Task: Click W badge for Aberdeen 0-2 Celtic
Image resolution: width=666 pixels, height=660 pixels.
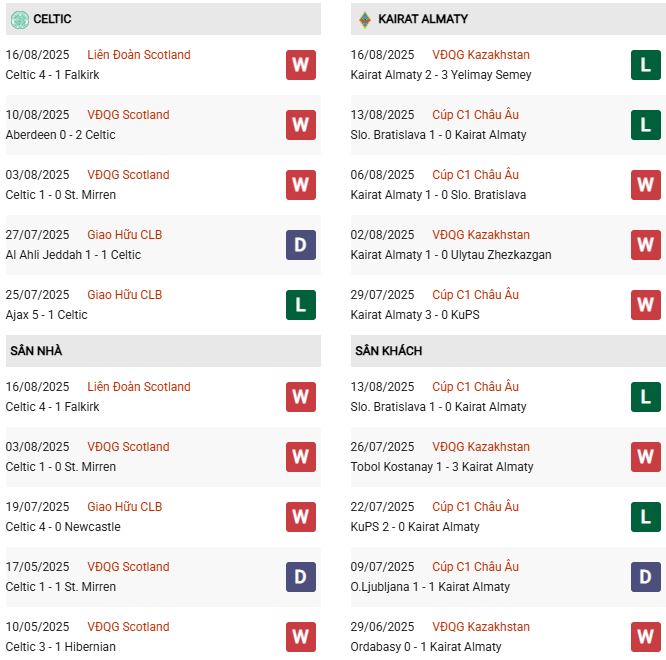Action: click(x=300, y=125)
